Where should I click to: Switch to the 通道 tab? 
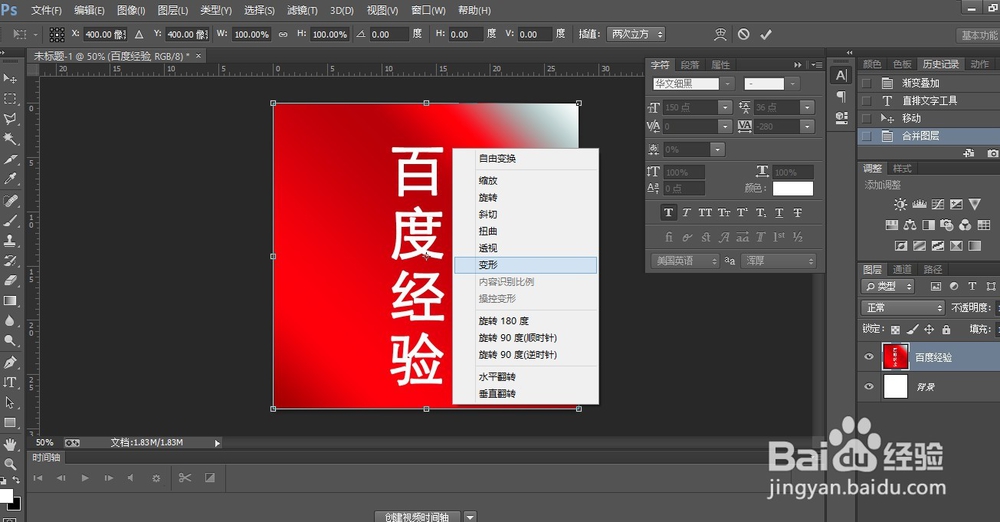pos(902,269)
